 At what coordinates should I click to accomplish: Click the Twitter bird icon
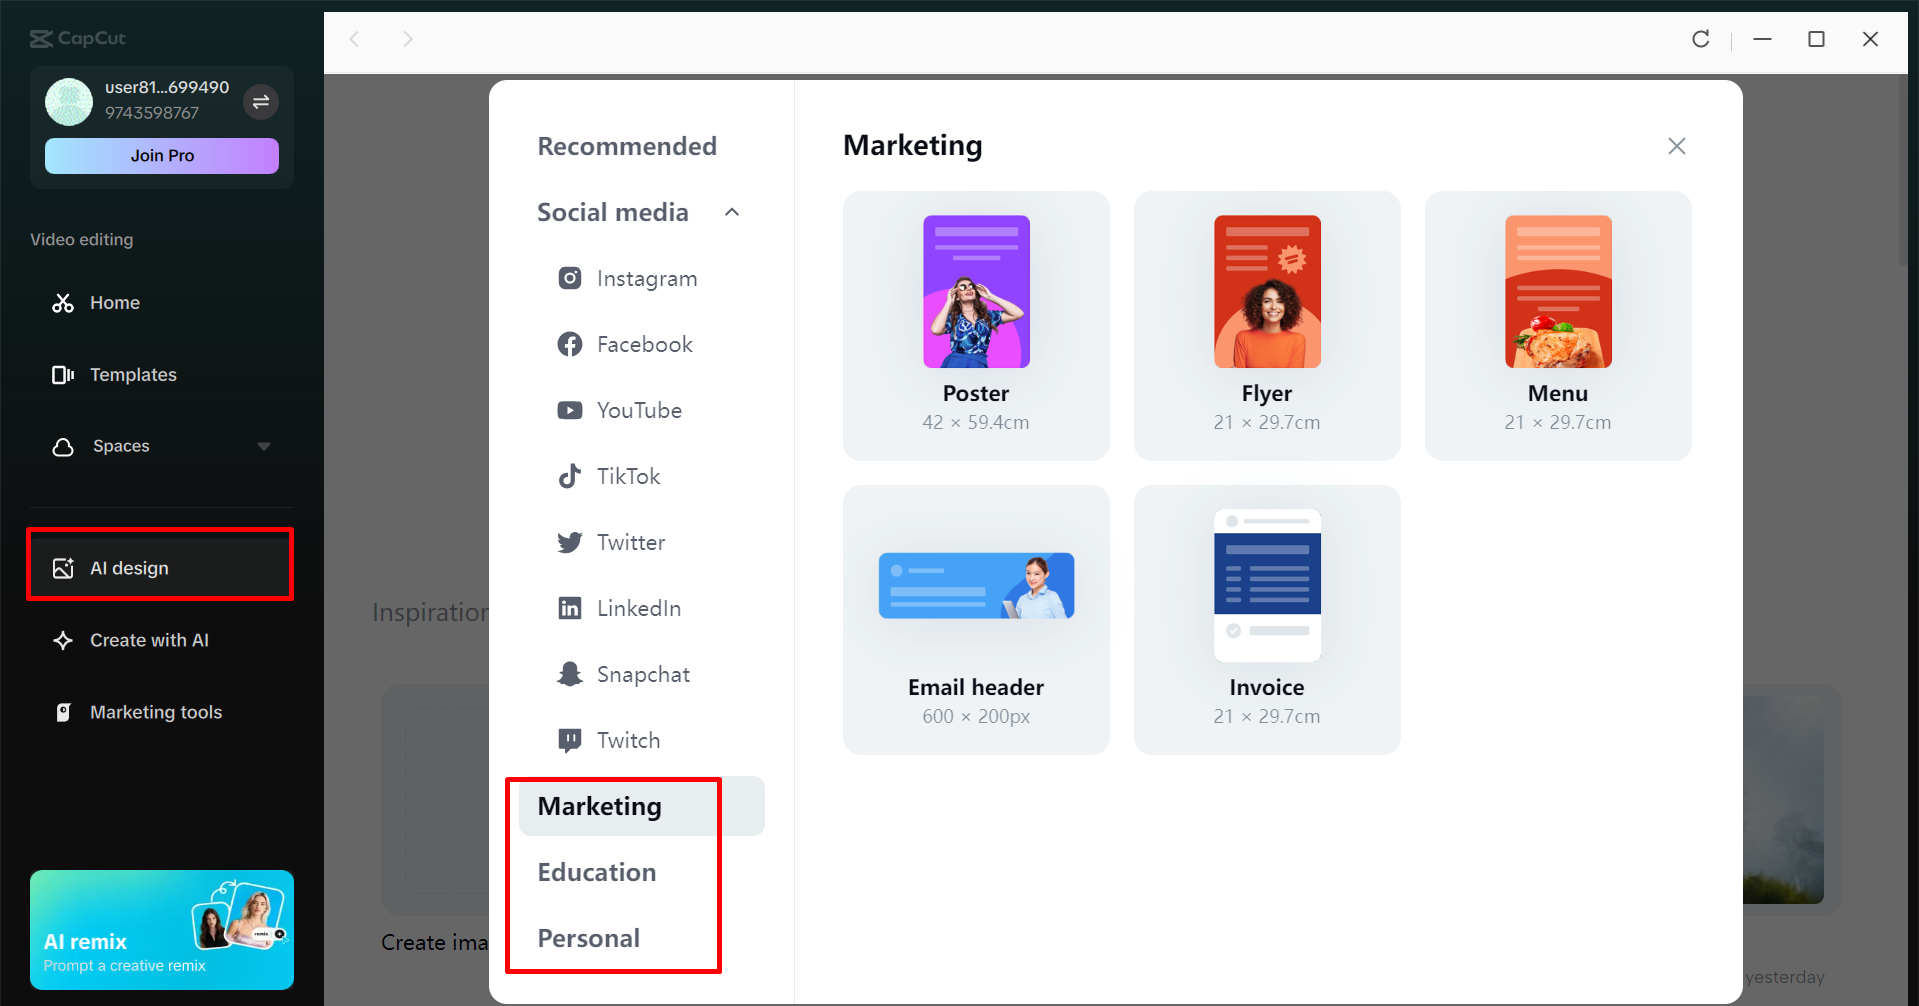pyautogui.click(x=570, y=542)
